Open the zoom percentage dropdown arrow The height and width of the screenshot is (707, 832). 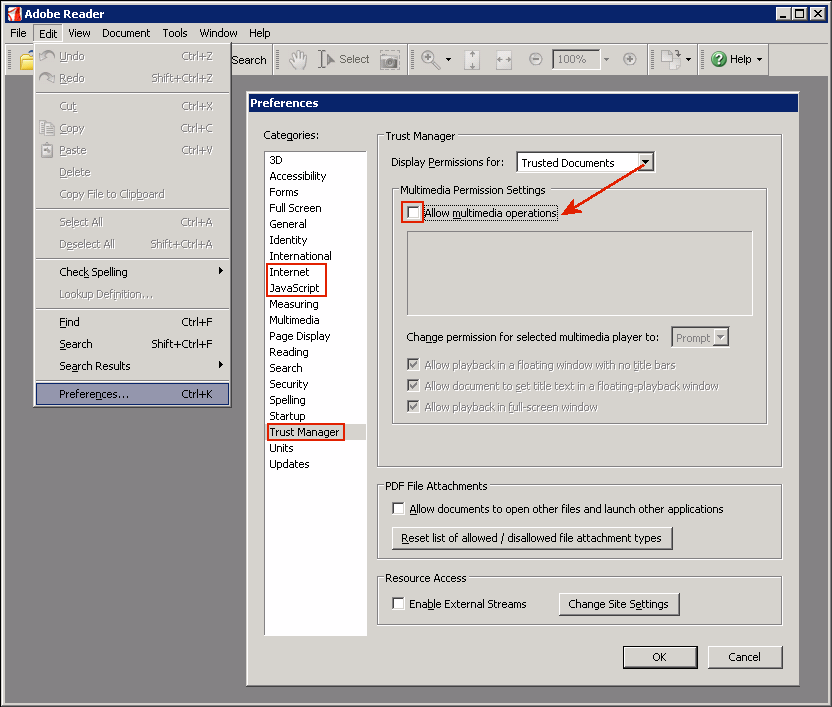[x=606, y=59]
